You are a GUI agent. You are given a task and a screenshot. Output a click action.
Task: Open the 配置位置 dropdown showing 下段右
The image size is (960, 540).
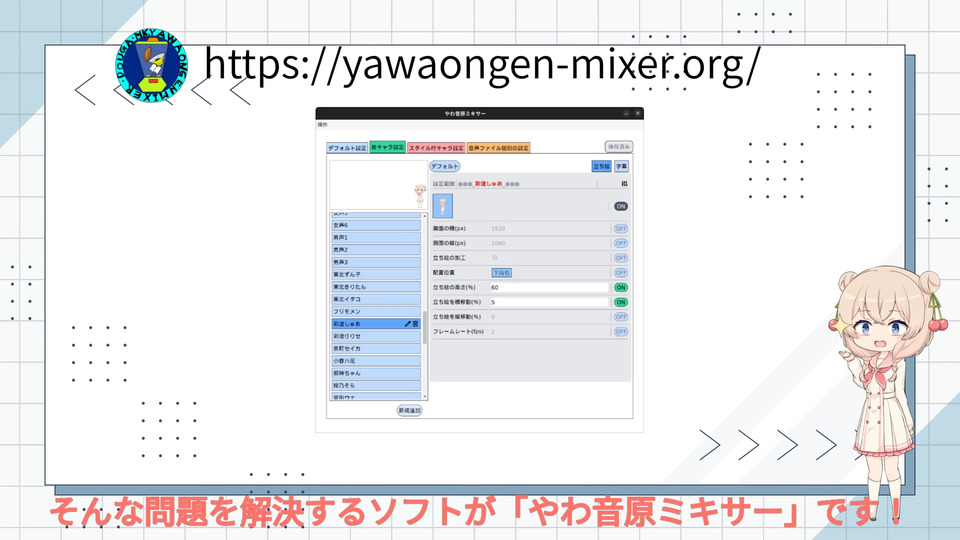pyautogui.click(x=501, y=272)
